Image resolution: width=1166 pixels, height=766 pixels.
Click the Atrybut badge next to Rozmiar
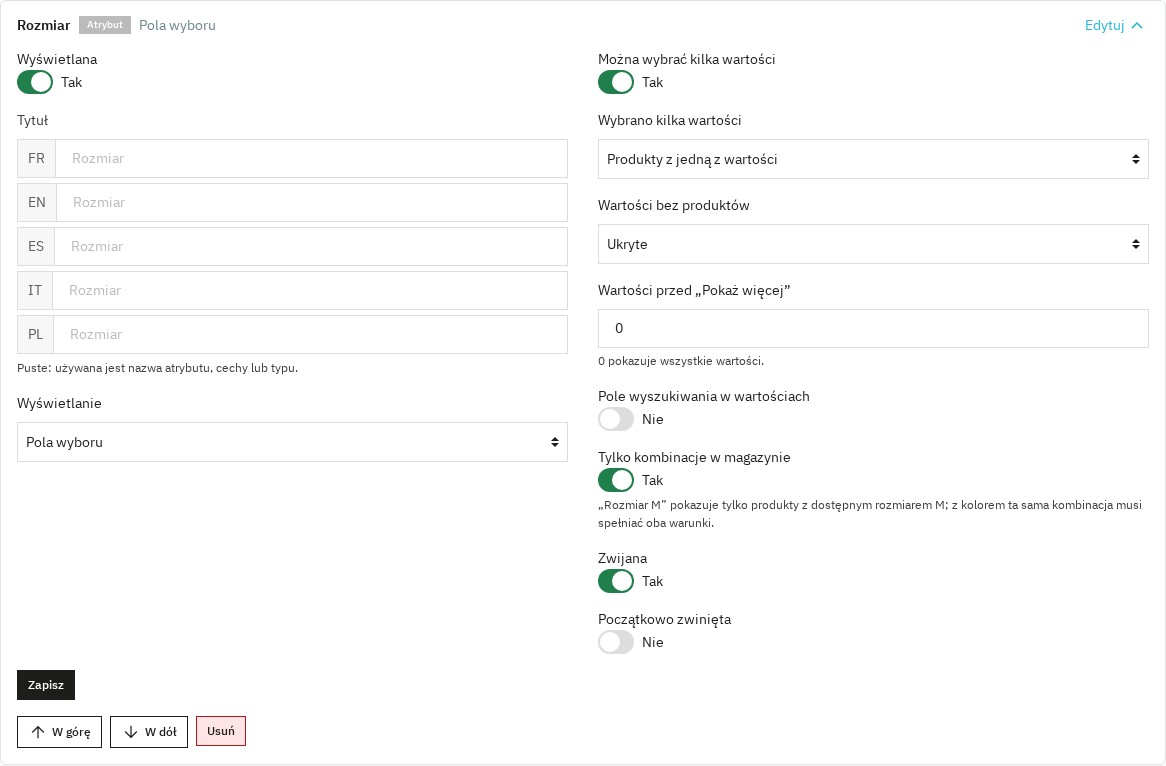(105, 25)
